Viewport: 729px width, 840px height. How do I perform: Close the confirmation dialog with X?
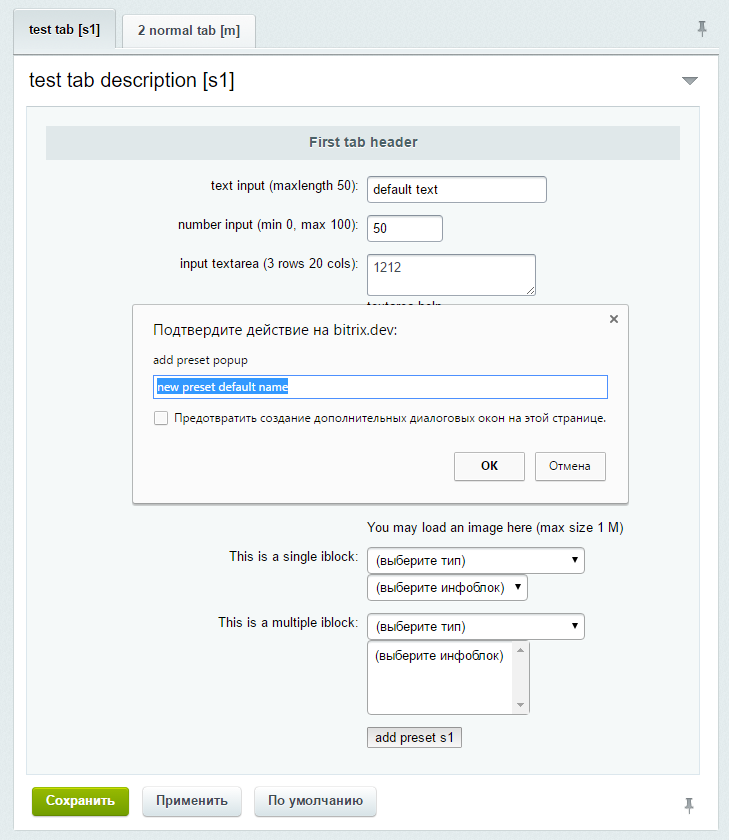(x=614, y=319)
